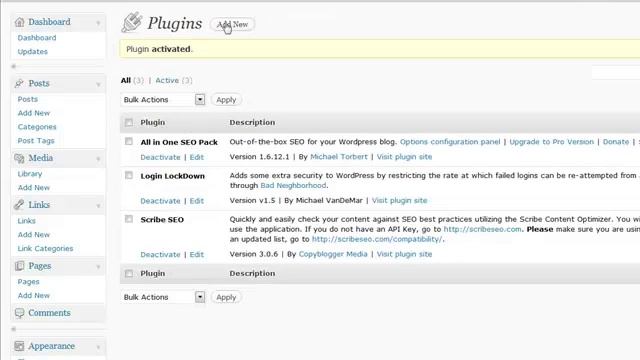This screenshot has height=360, width=640.
Task: Edit the All in One SEO Pack plugin
Action: click(196, 157)
